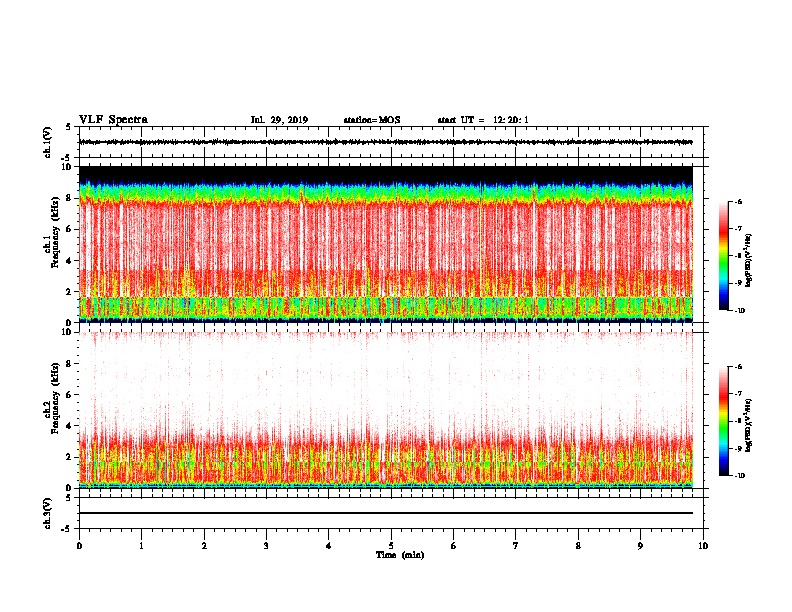Click the "ch.3(V)" waveform axis label
This screenshot has height=612, width=792.
[47, 513]
